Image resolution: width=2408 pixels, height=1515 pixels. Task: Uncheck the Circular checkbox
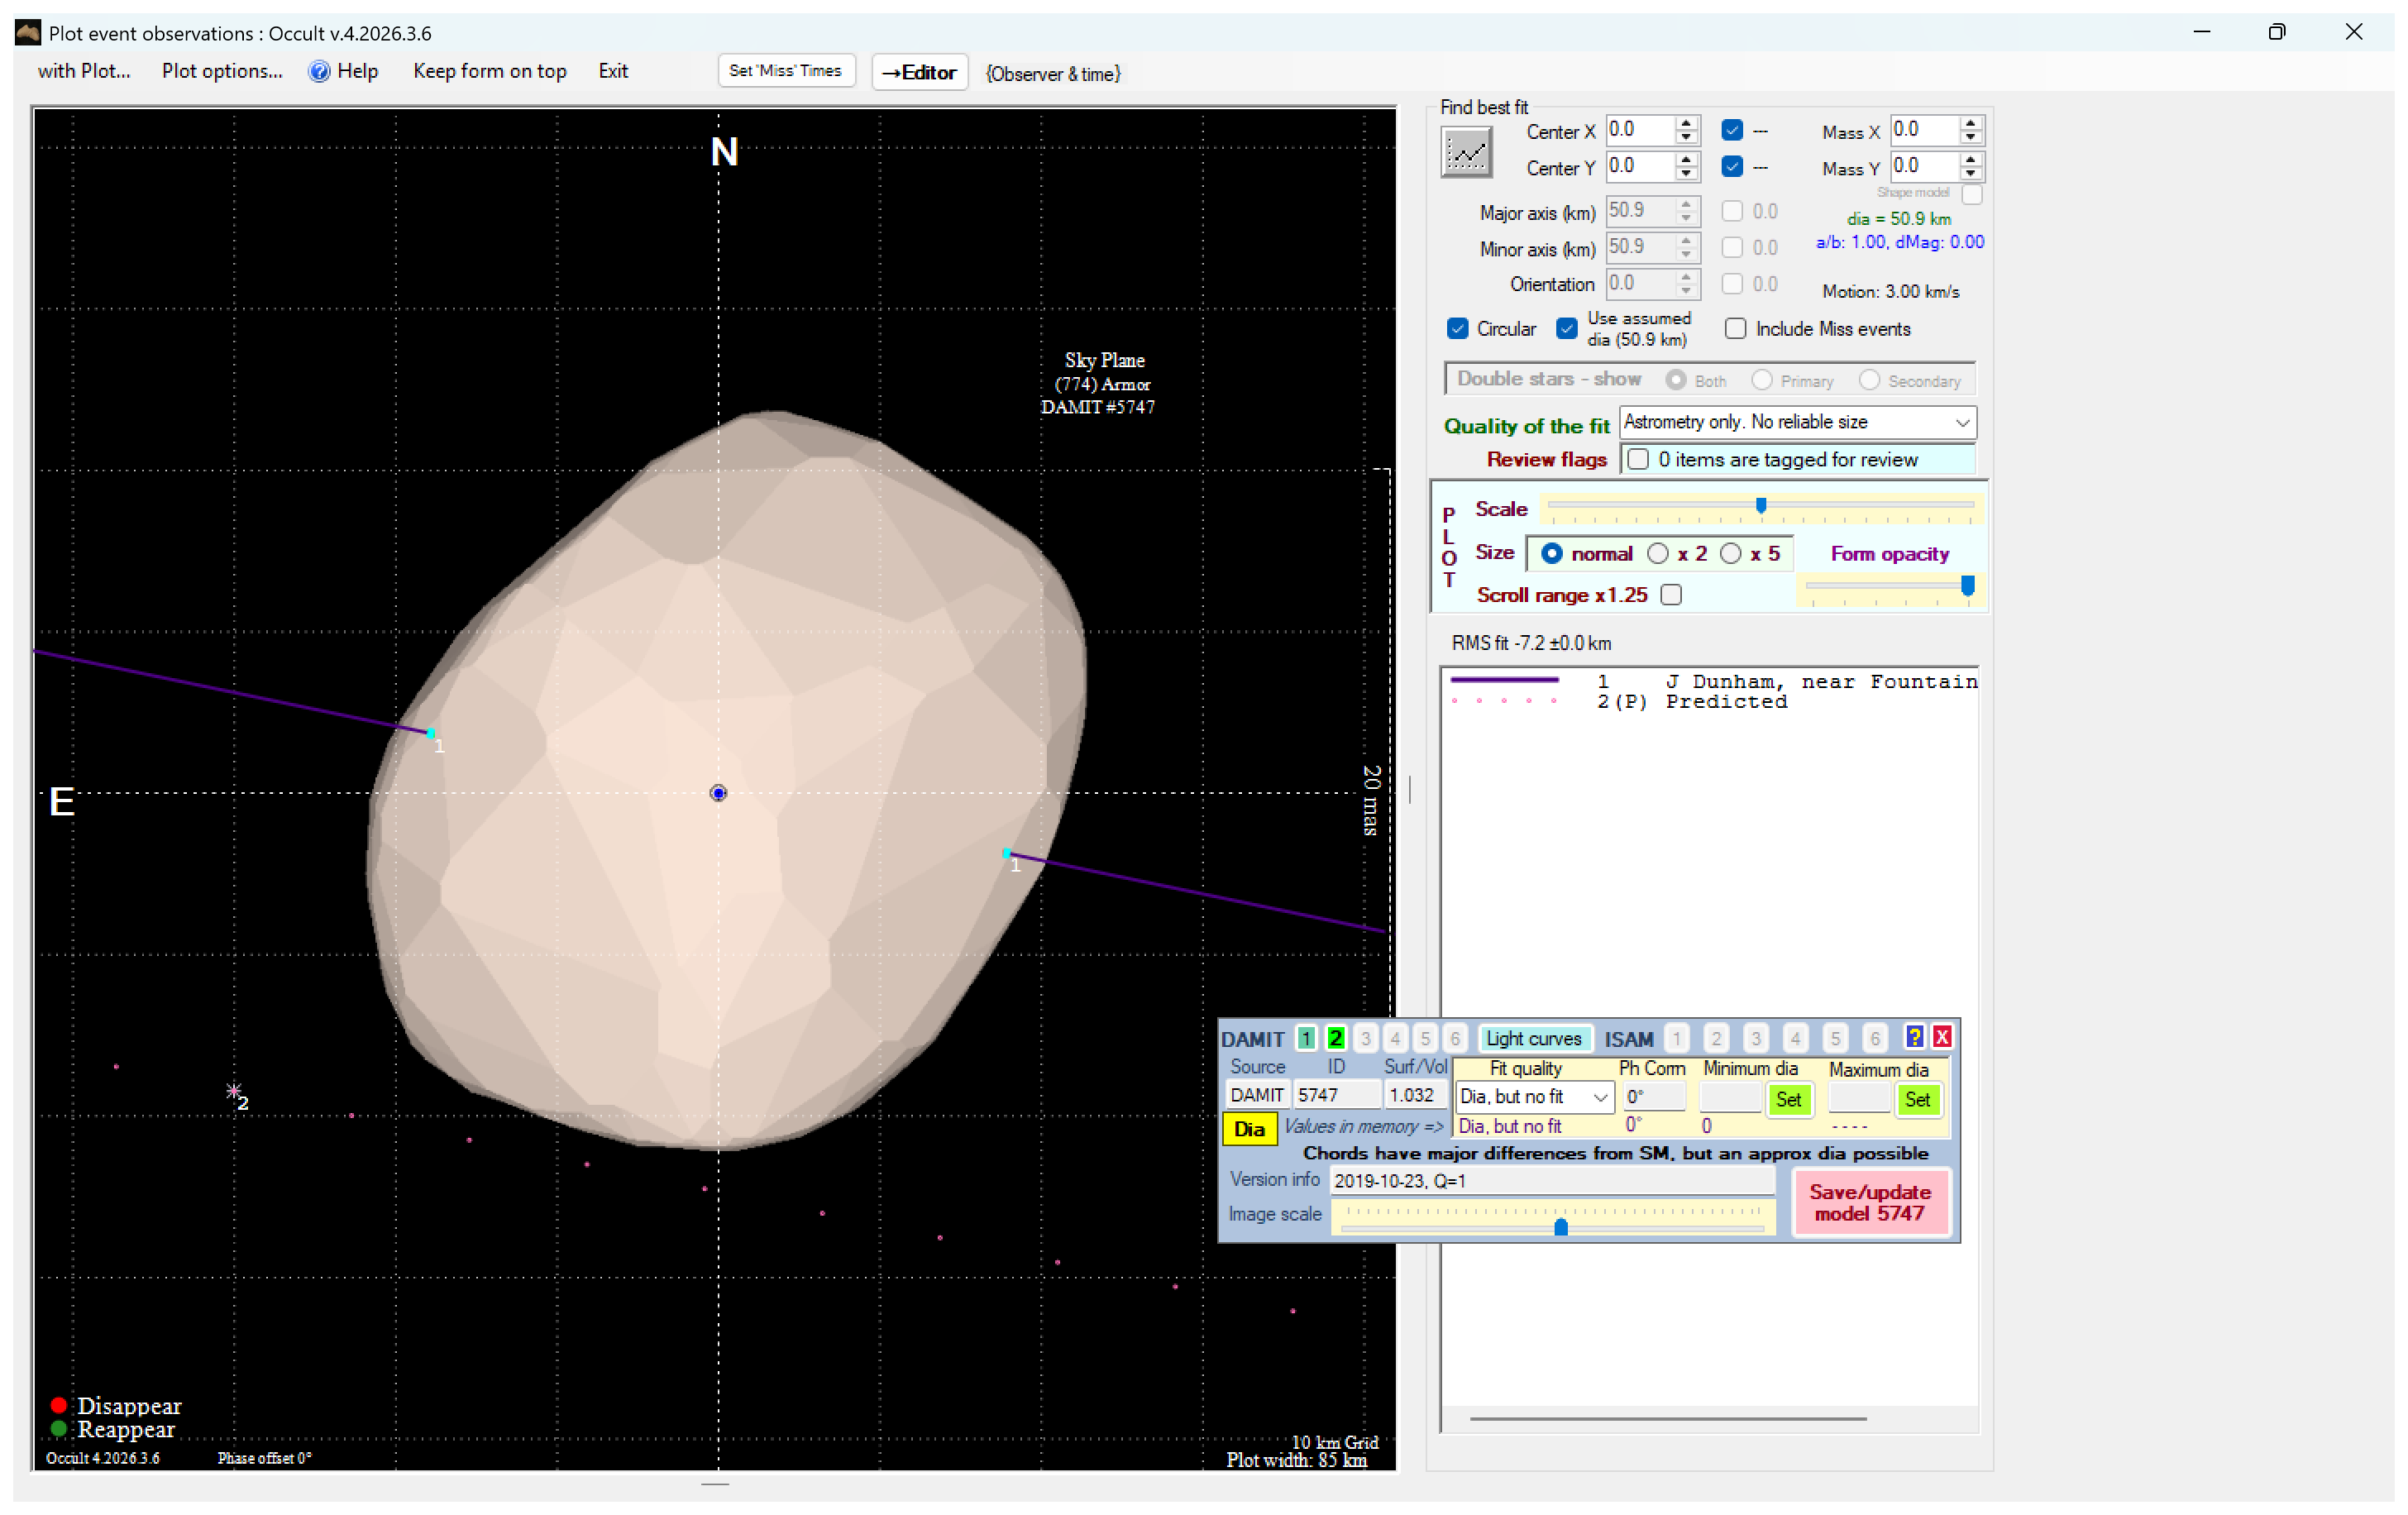click(x=1458, y=329)
